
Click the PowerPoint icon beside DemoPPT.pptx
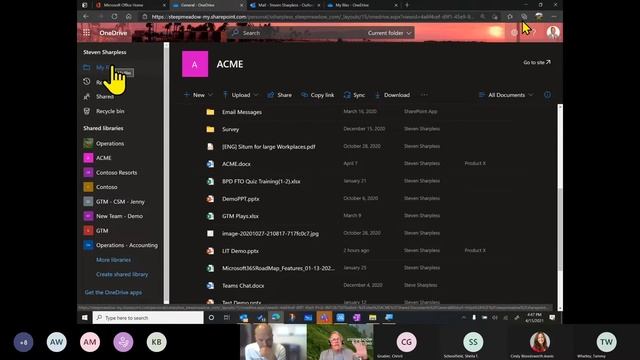[x=210, y=199]
